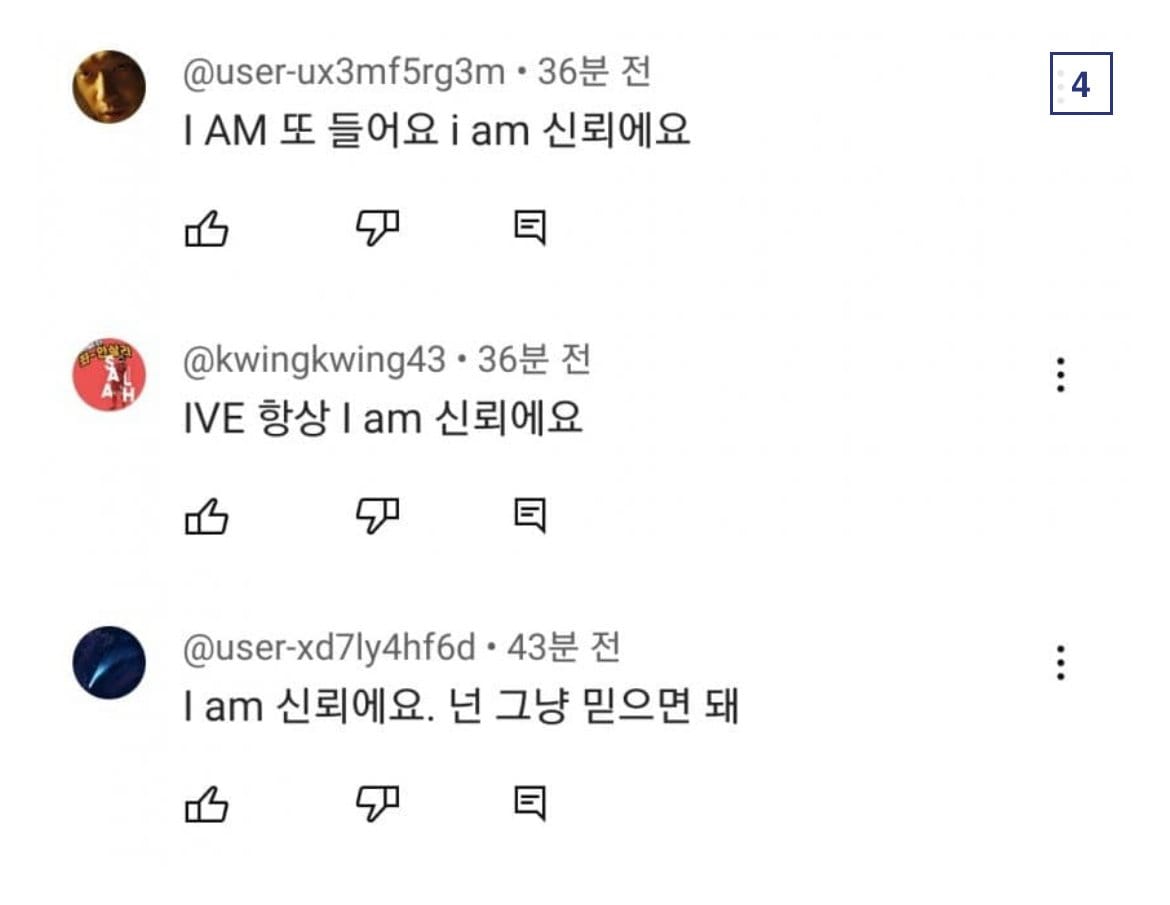Dislike the comment by @user-xd7ly4hf6d
The width and height of the screenshot is (1170, 905).
[378, 803]
